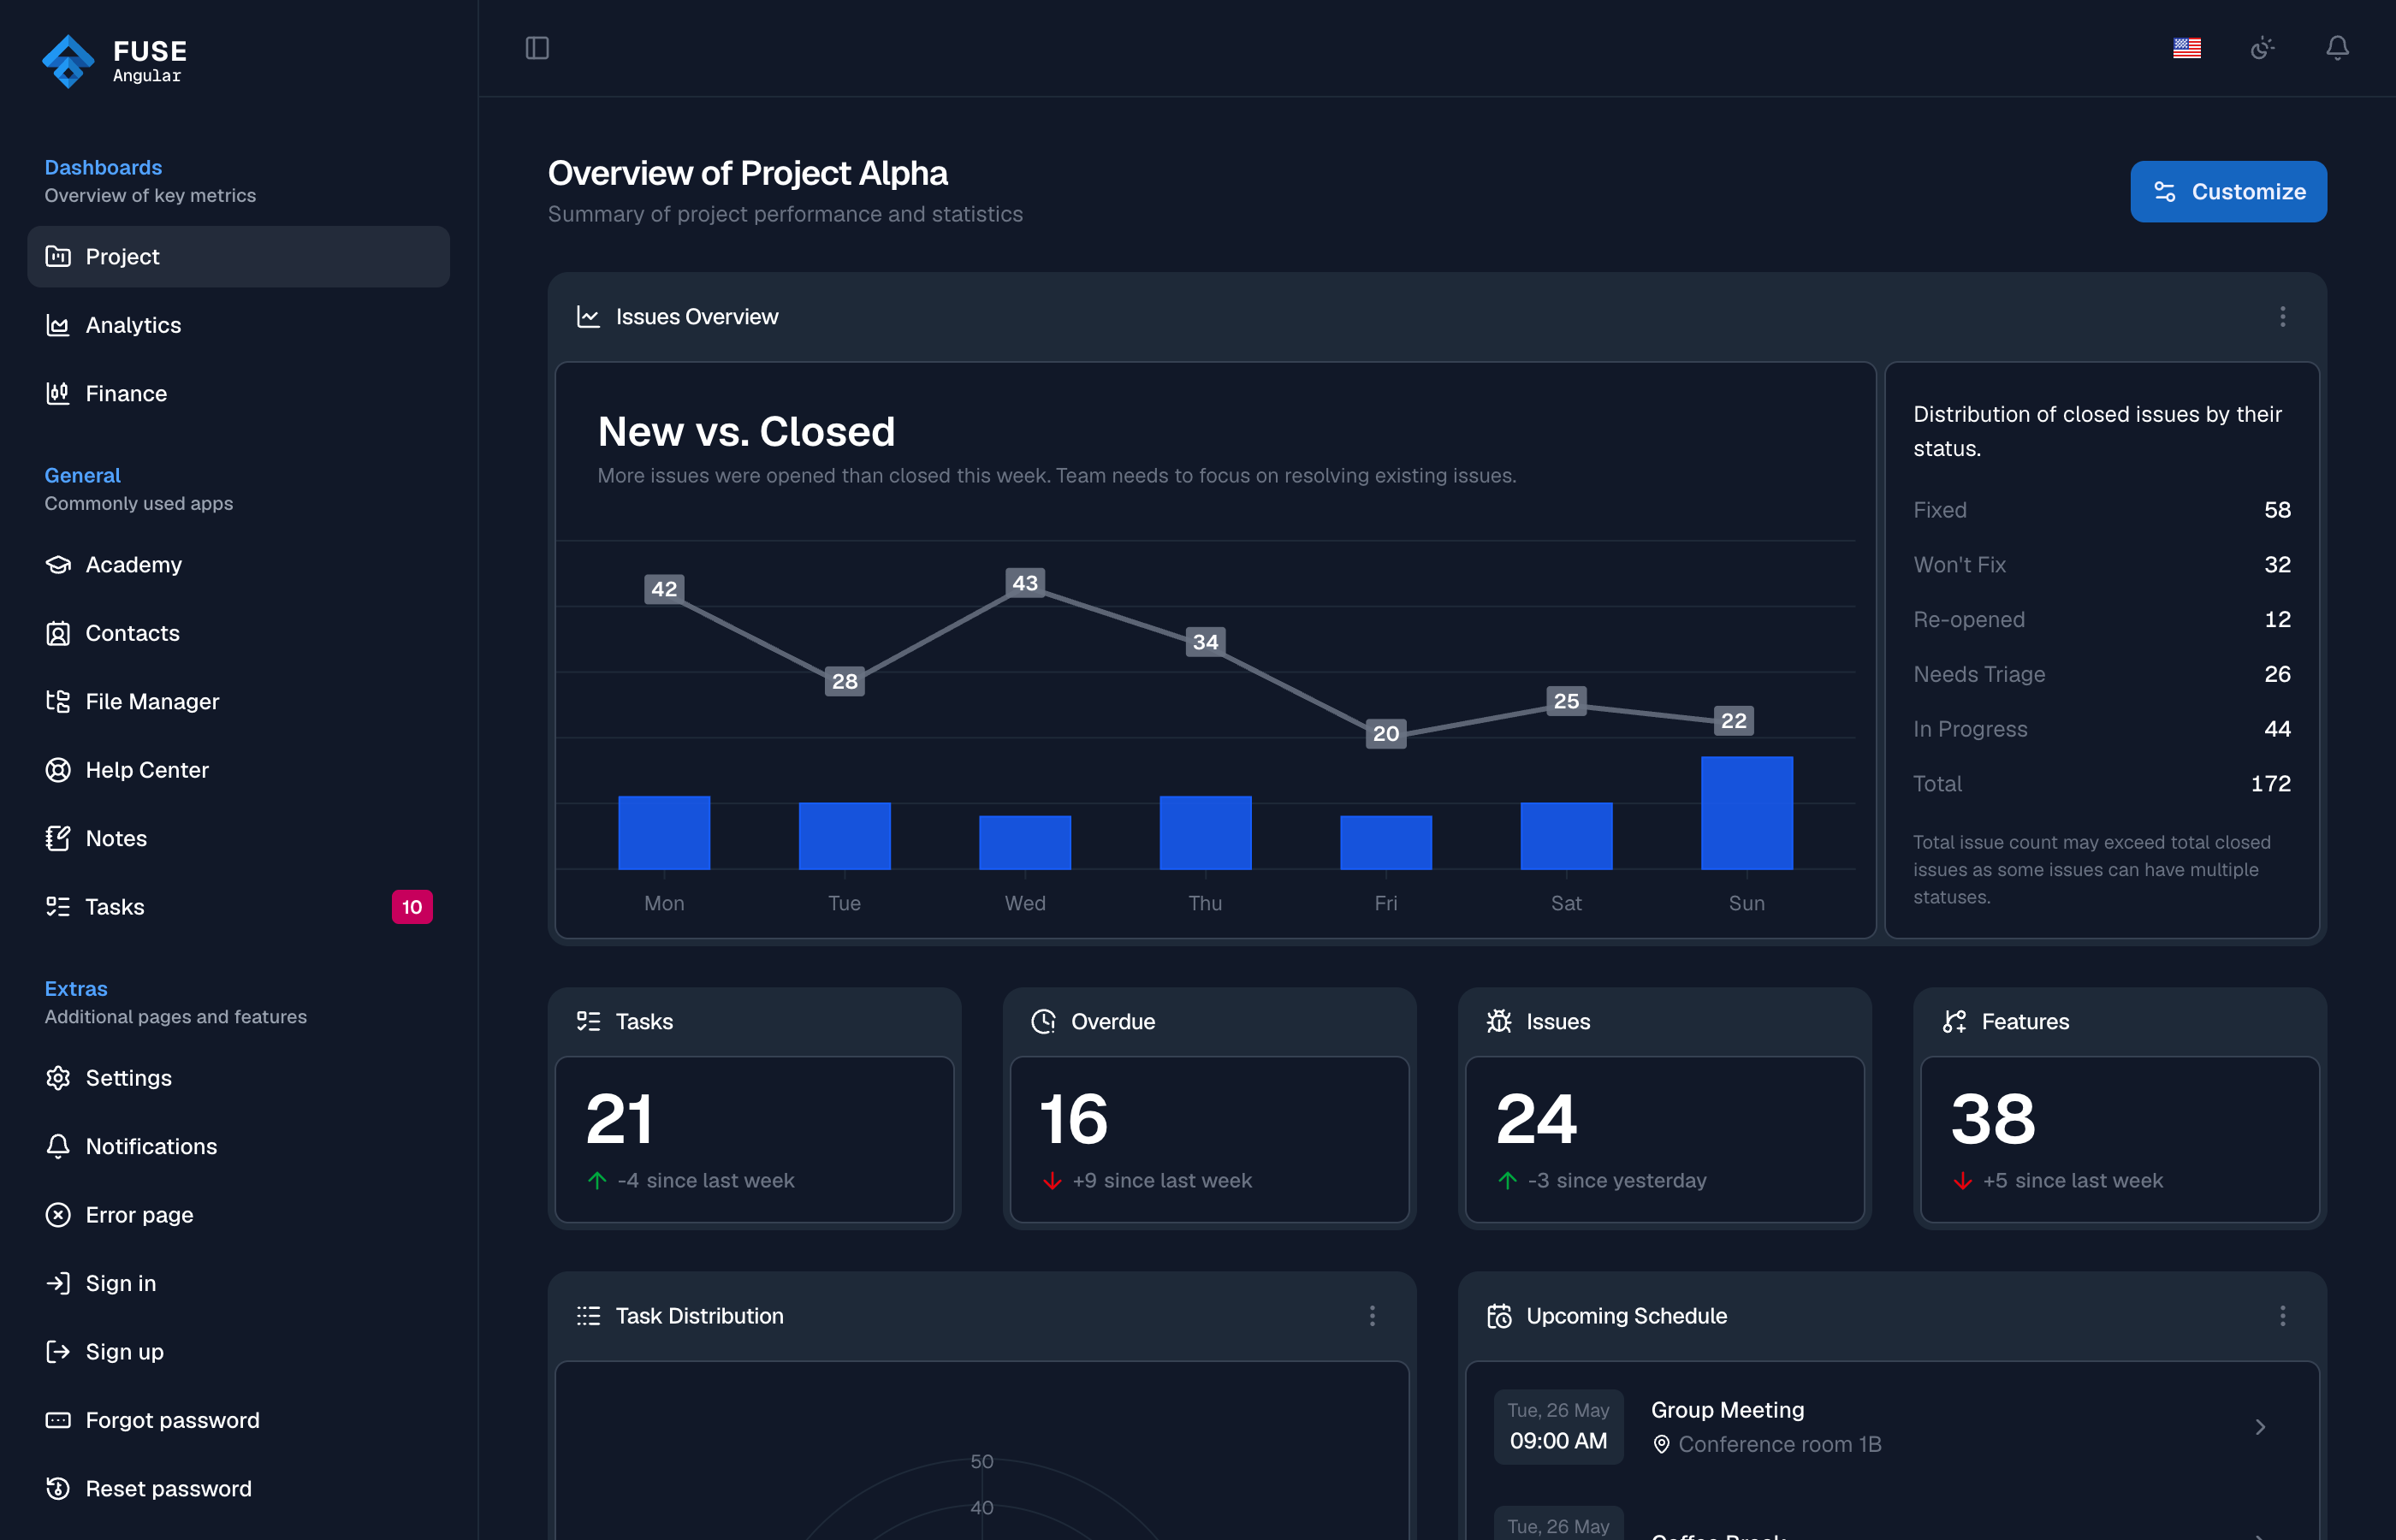Click Conference room 1B location
Screen dimensions: 2396x1540
pyautogui.click(x=1779, y=1444)
